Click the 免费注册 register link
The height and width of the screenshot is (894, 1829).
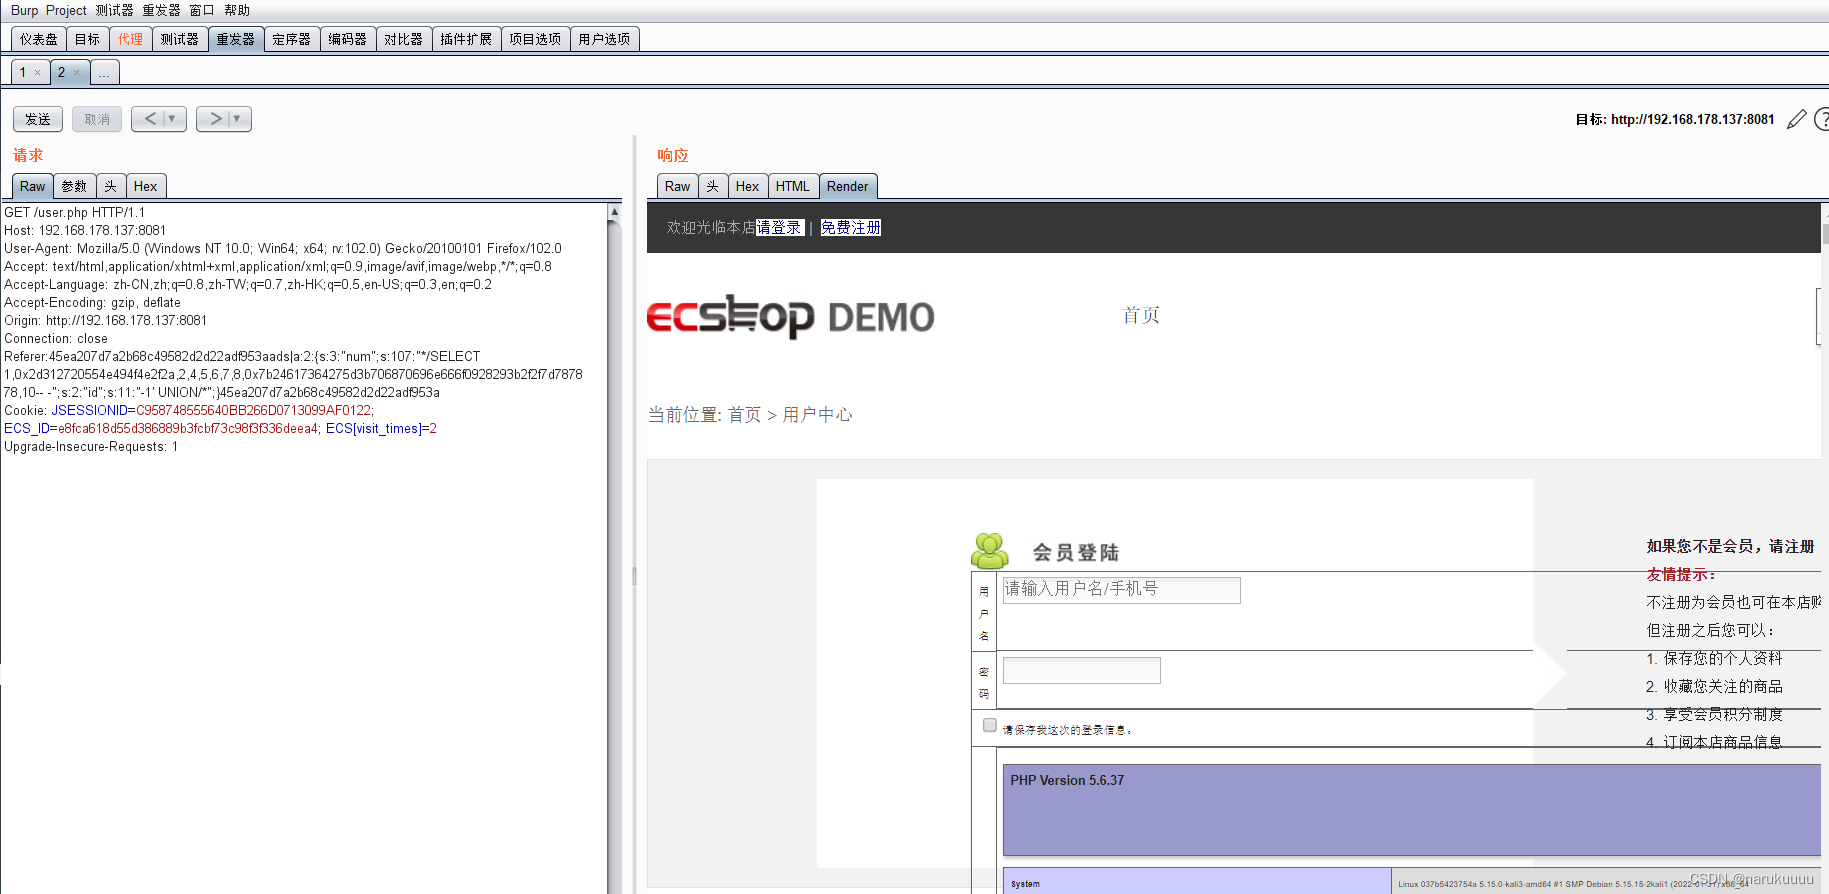coord(851,227)
